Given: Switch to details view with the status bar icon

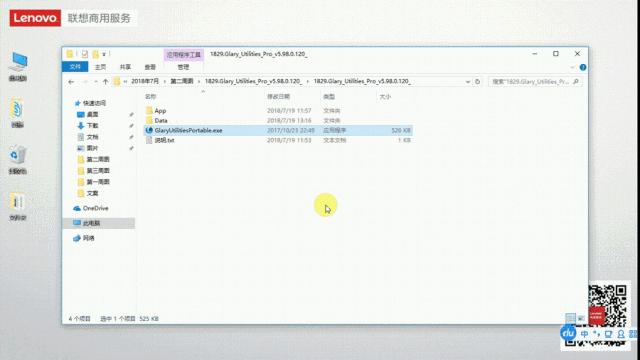Looking at the screenshot, I should [570, 317].
